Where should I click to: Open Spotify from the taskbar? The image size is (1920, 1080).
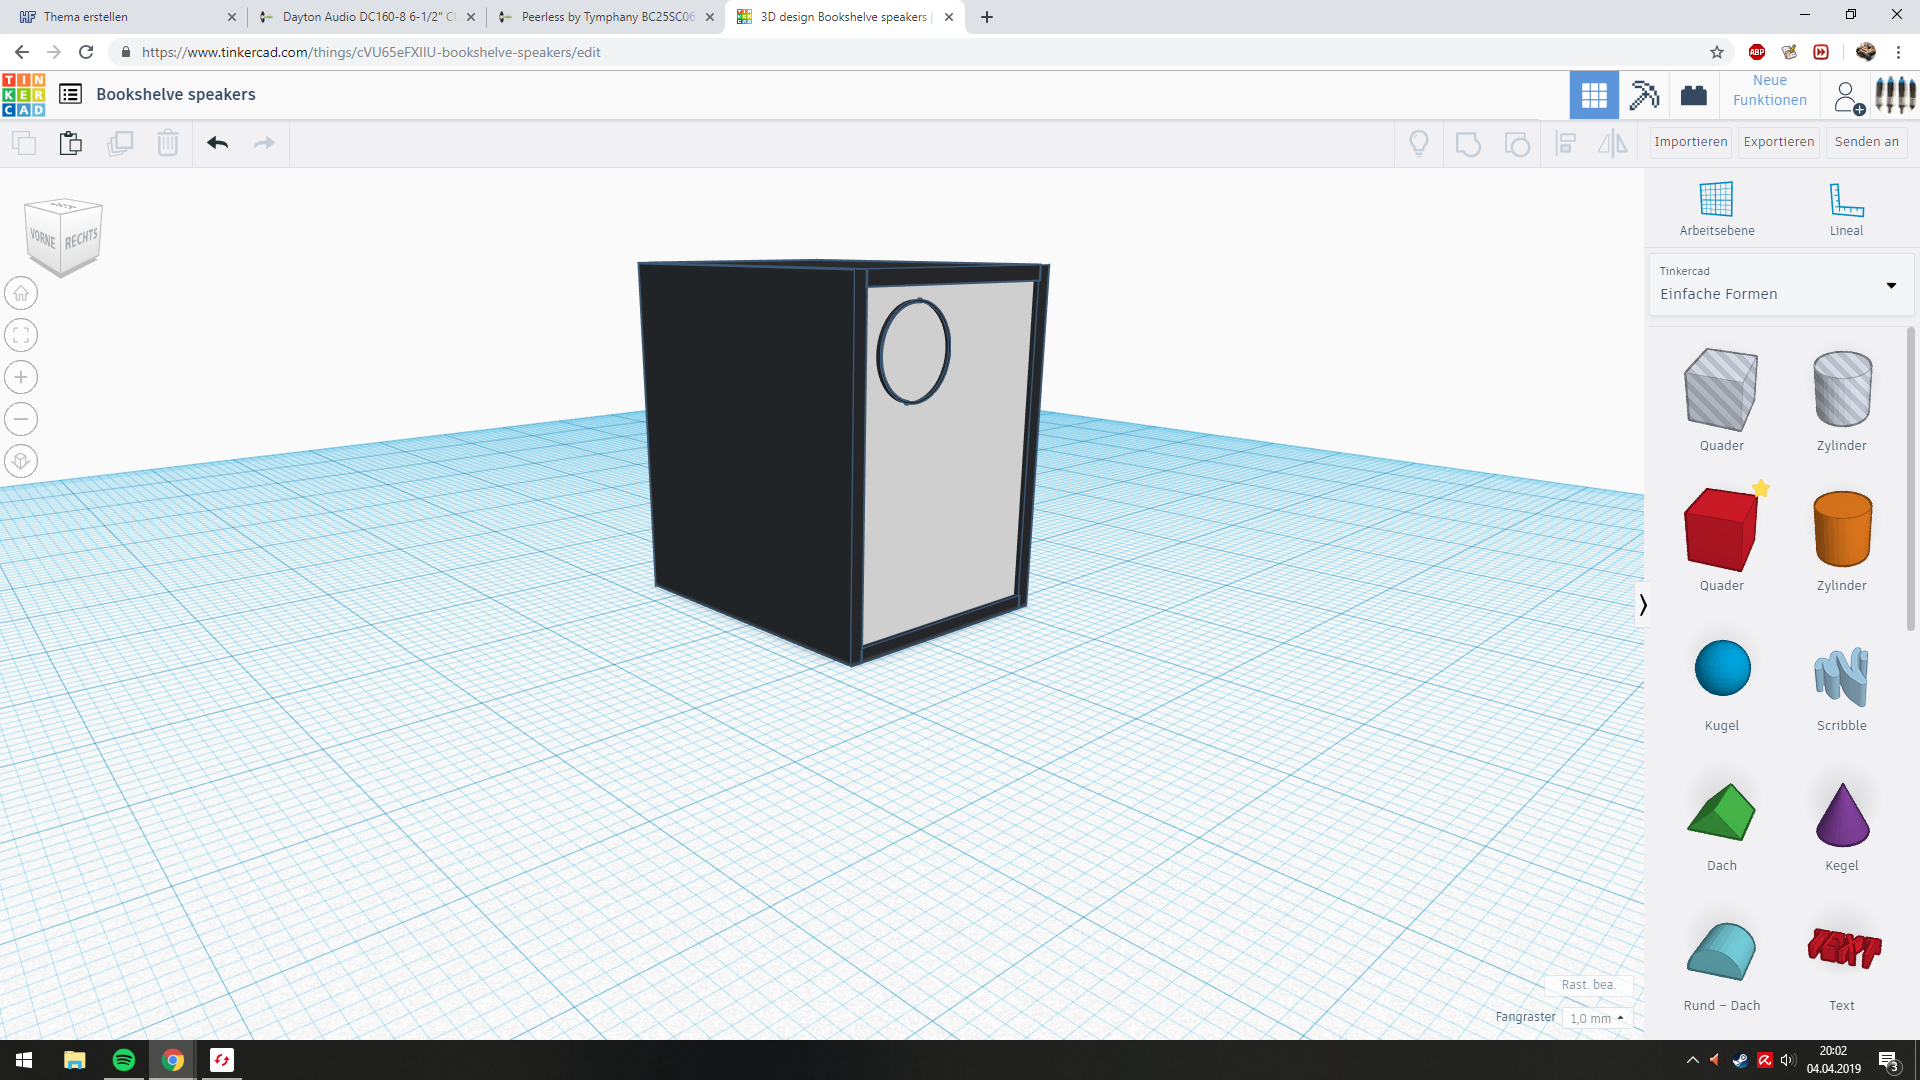click(x=124, y=1060)
